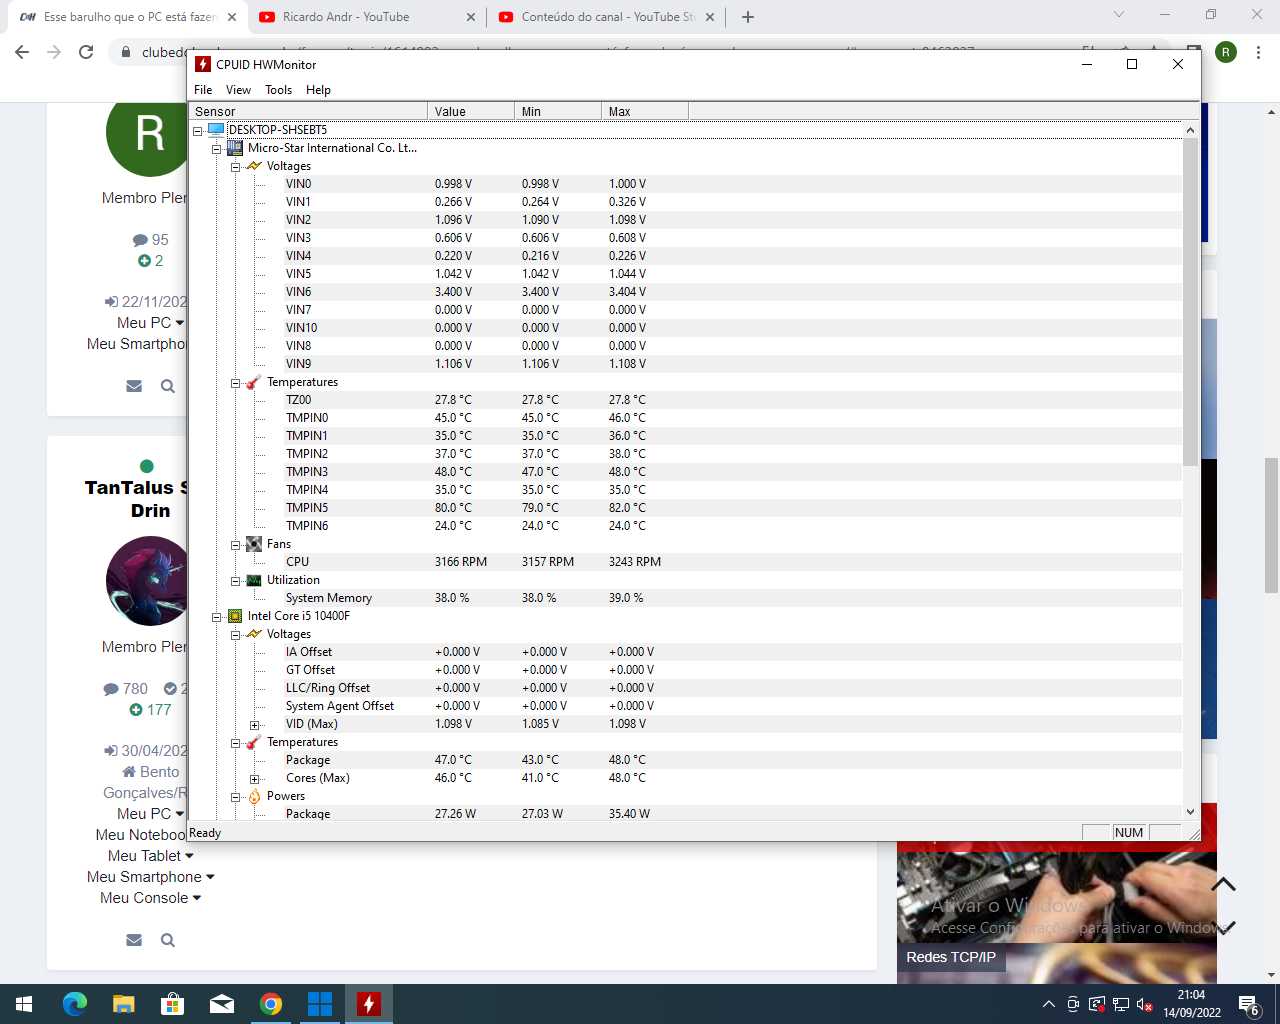Click the motherboard Temperatures thermometer icon
The height and width of the screenshot is (1024, 1280).
tap(254, 382)
